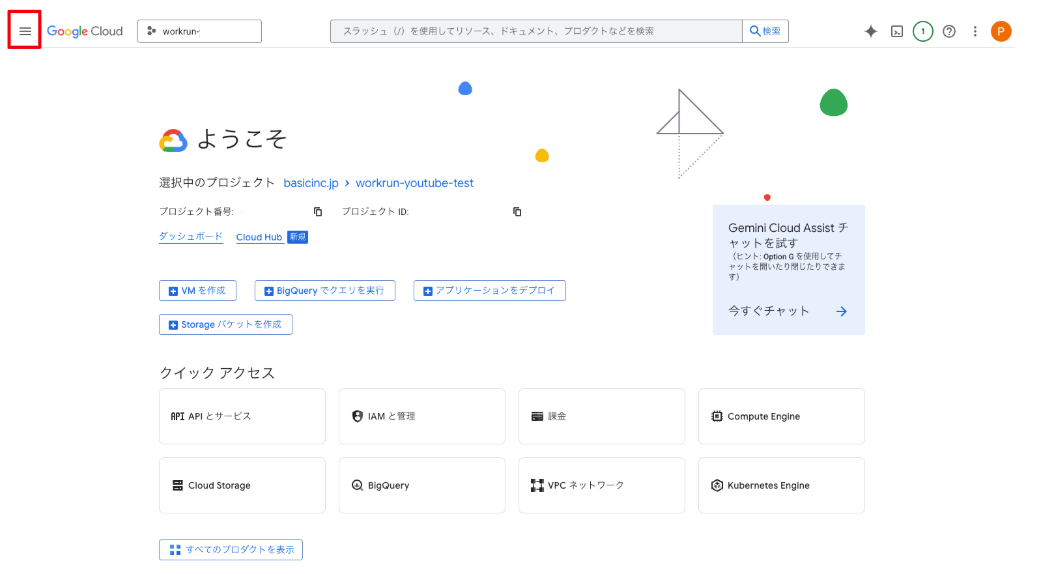Copy the project ID

(x=518, y=212)
